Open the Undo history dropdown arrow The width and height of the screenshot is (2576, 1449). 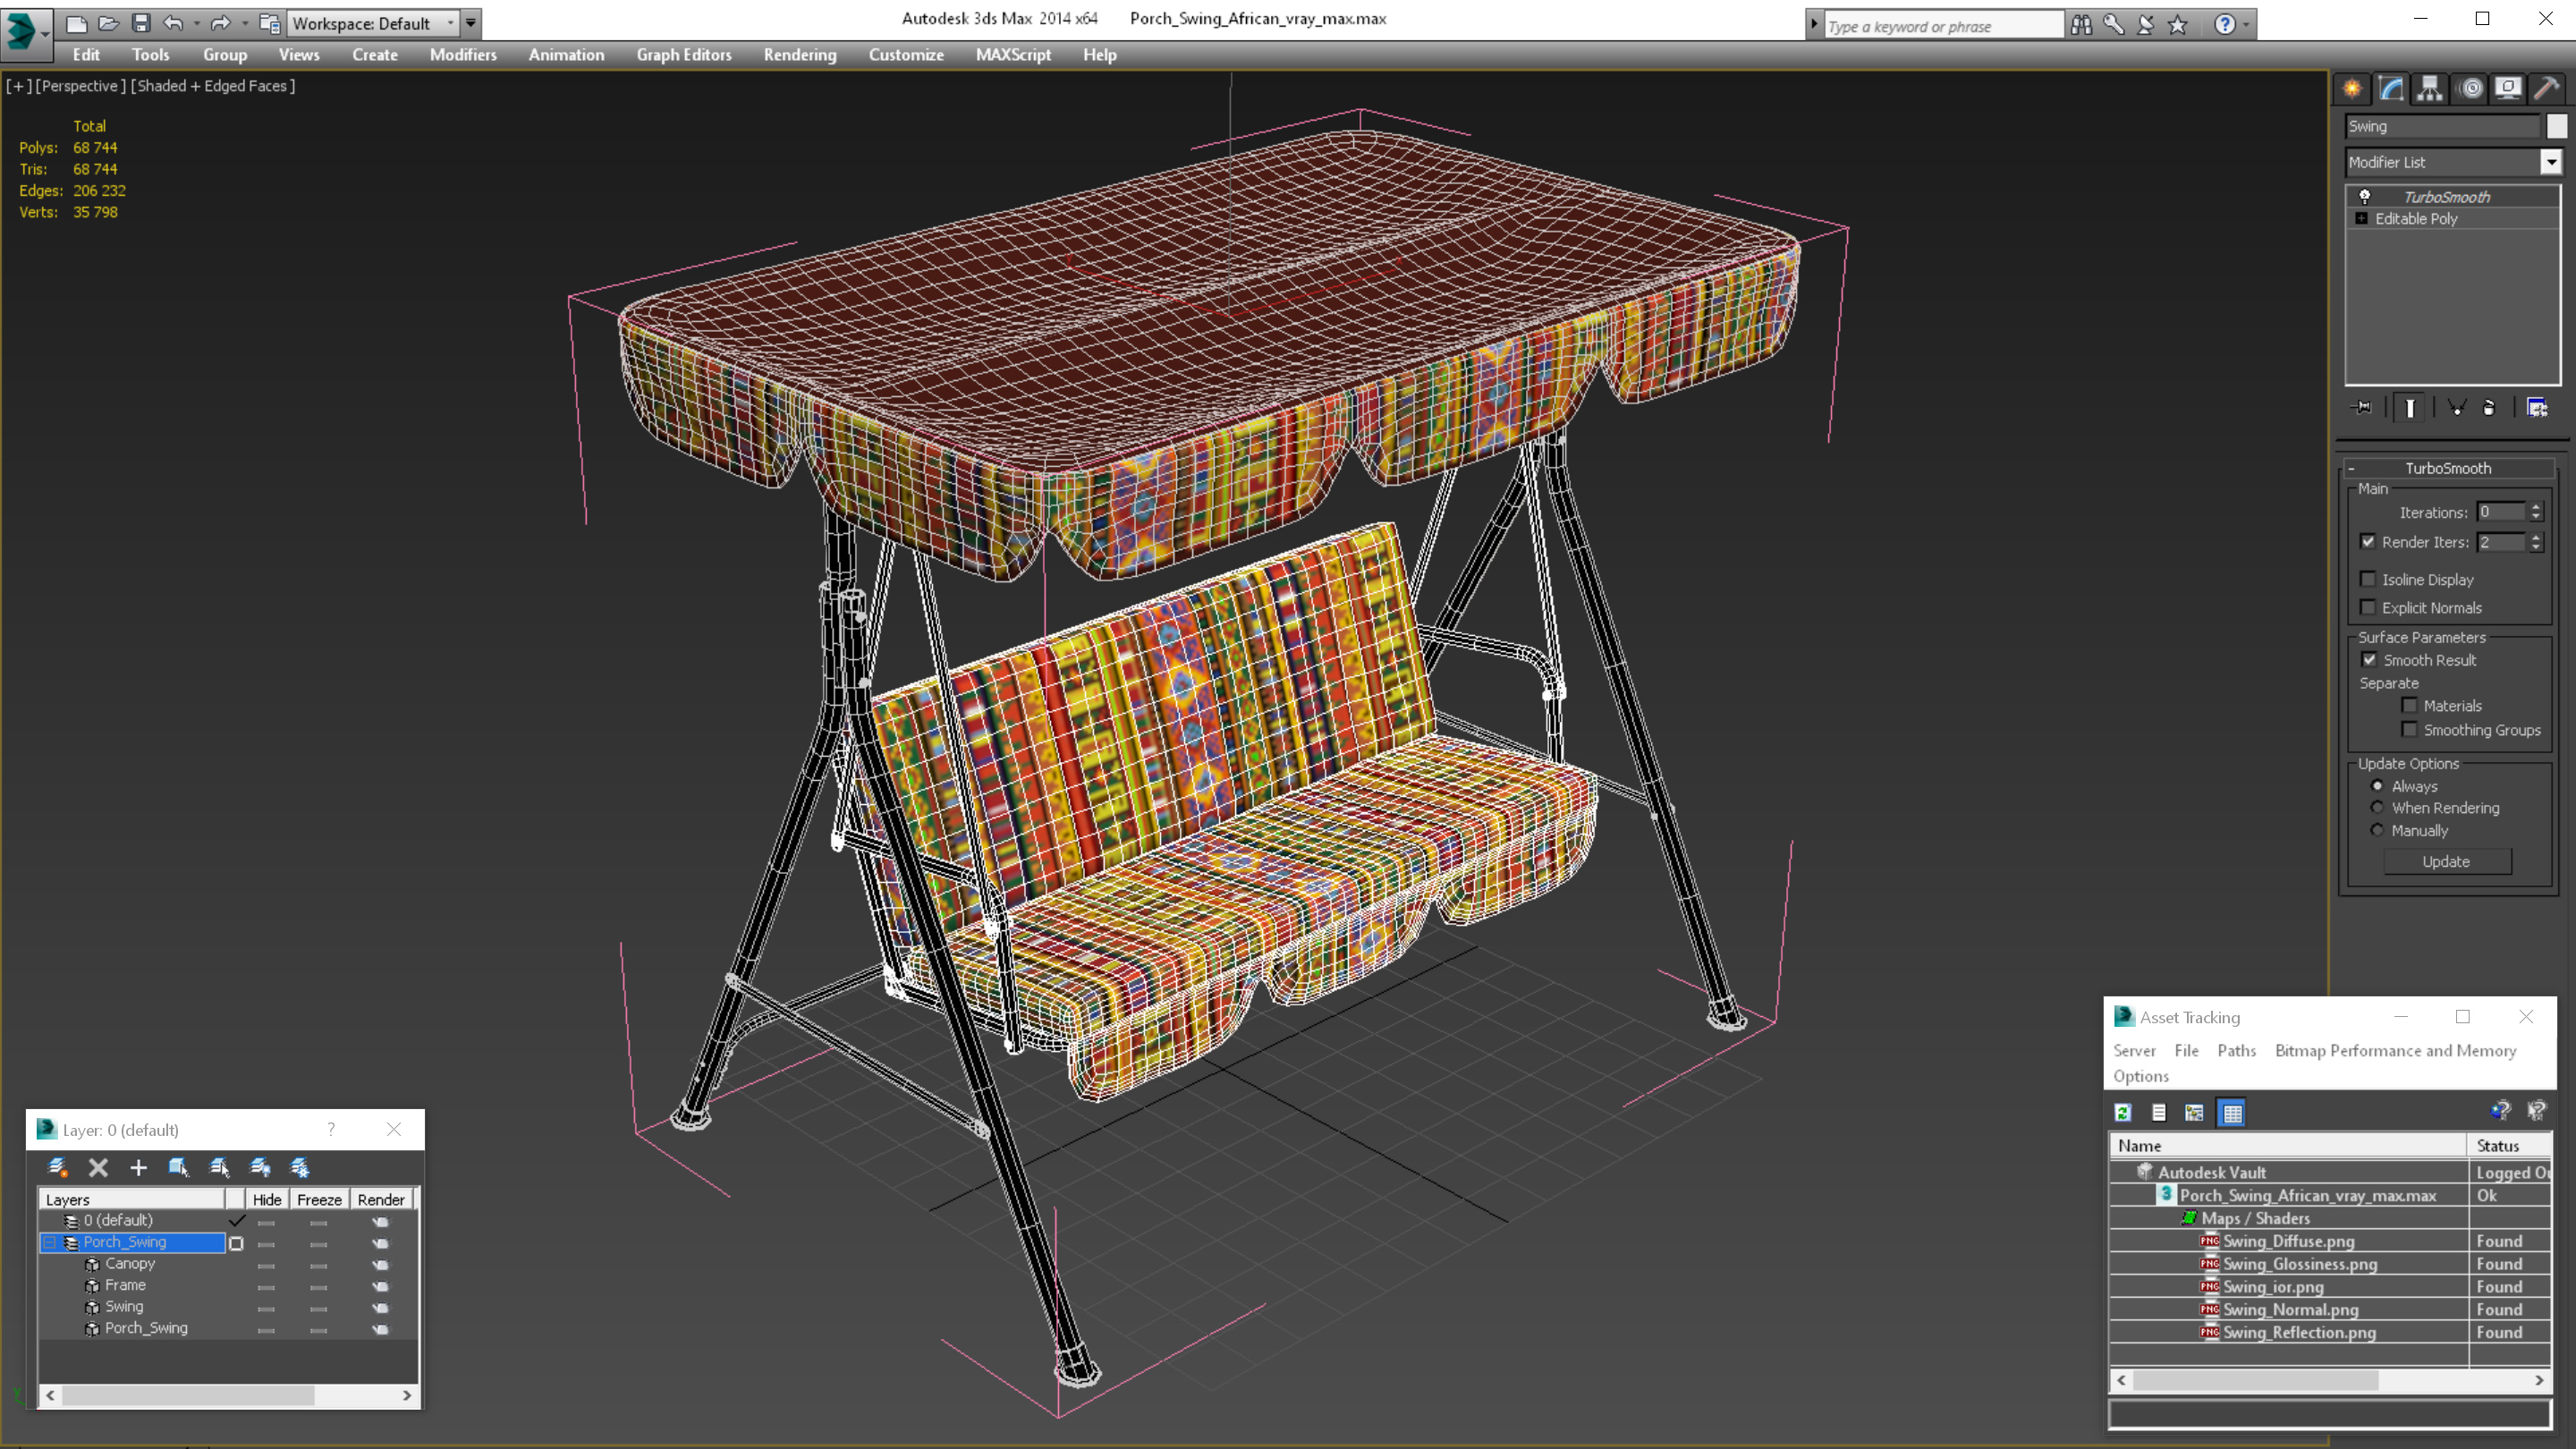point(197,23)
